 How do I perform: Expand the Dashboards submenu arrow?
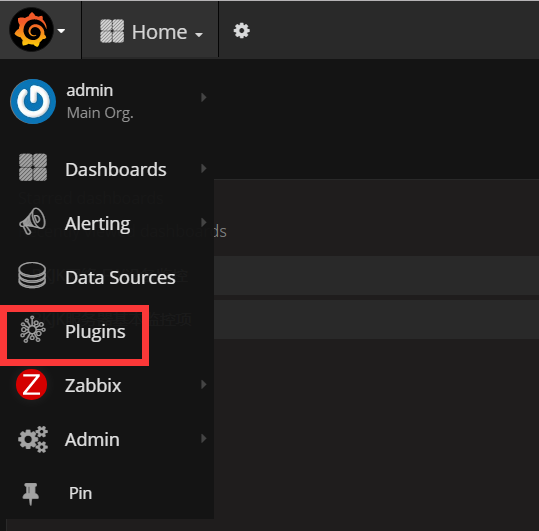point(204,168)
